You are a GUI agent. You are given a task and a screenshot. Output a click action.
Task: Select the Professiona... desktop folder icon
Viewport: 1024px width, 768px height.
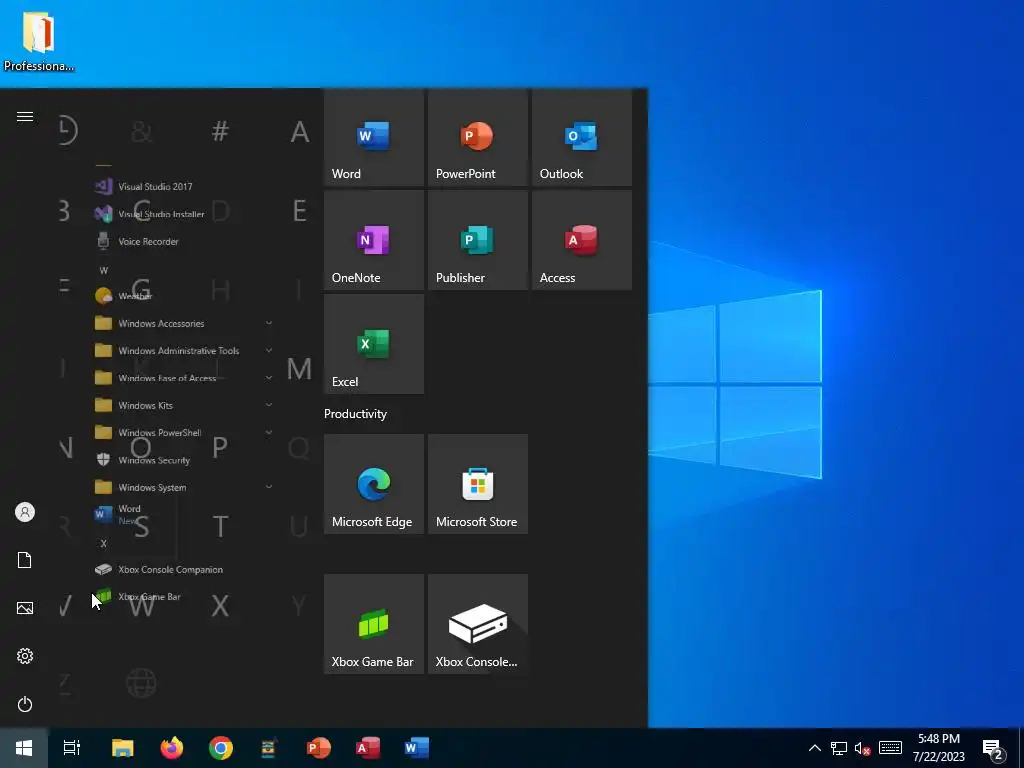38,40
